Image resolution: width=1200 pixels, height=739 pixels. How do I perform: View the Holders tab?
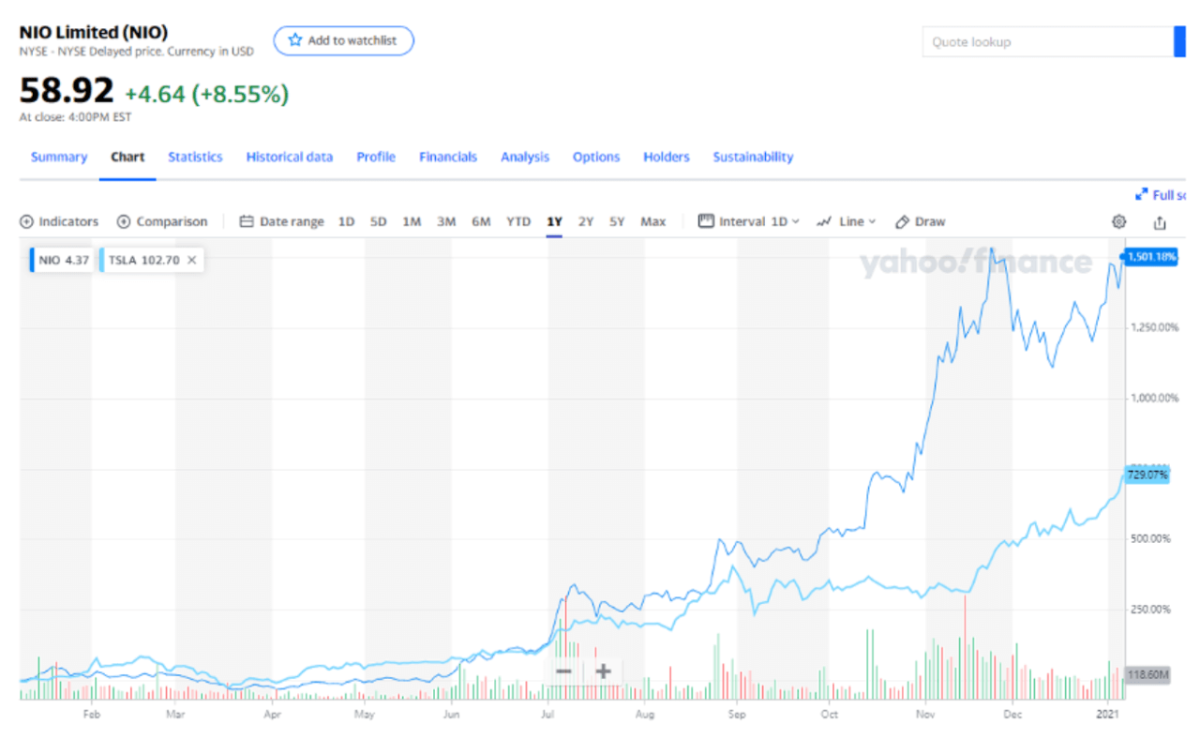(666, 157)
